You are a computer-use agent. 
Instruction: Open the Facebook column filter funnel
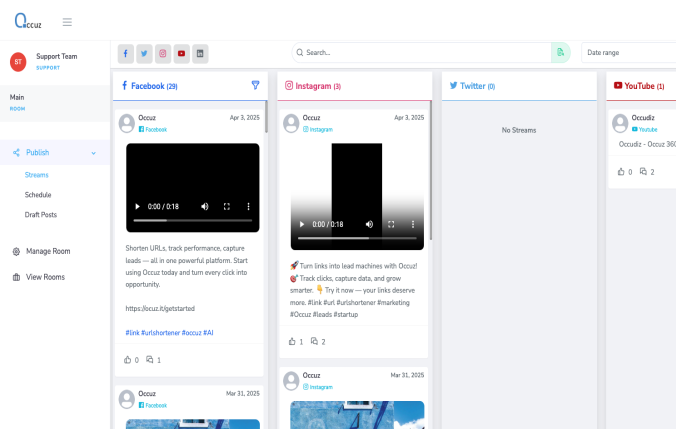click(255, 86)
